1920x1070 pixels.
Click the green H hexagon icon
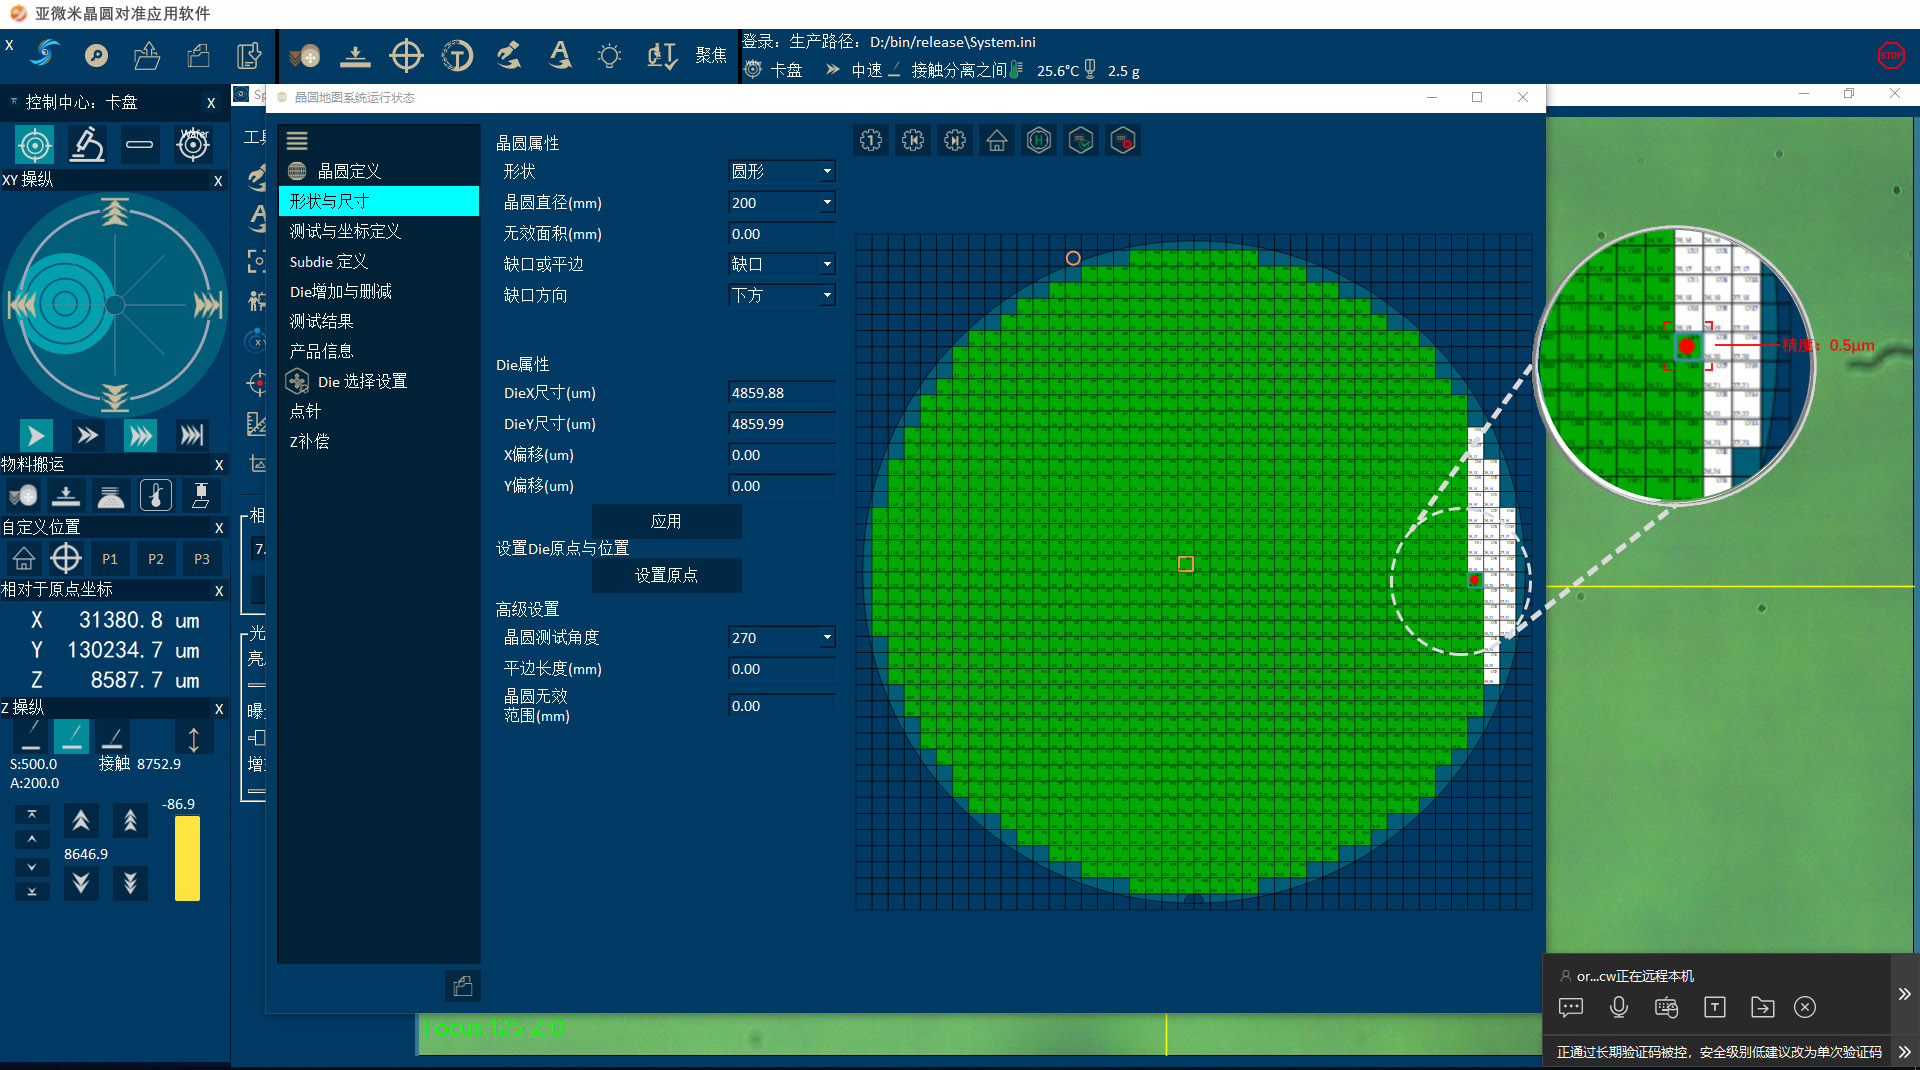(1039, 141)
